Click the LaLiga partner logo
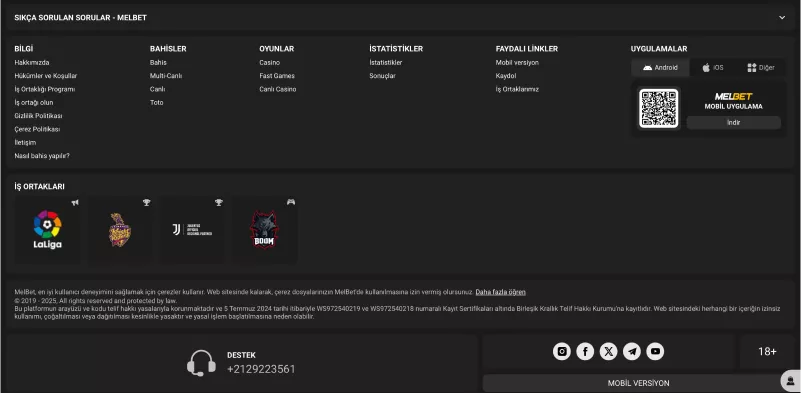Viewport: 801px width, 393px height. click(x=48, y=229)
